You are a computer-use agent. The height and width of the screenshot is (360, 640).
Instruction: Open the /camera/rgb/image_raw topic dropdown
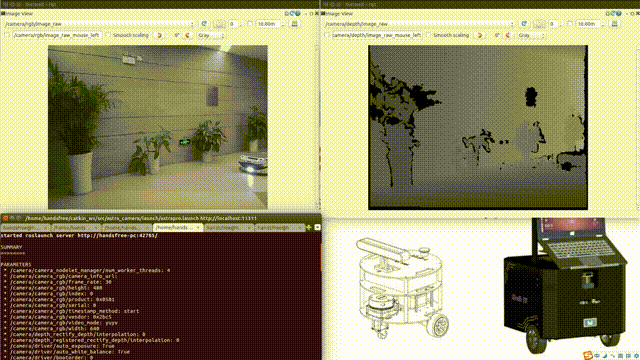click(98, 24)
